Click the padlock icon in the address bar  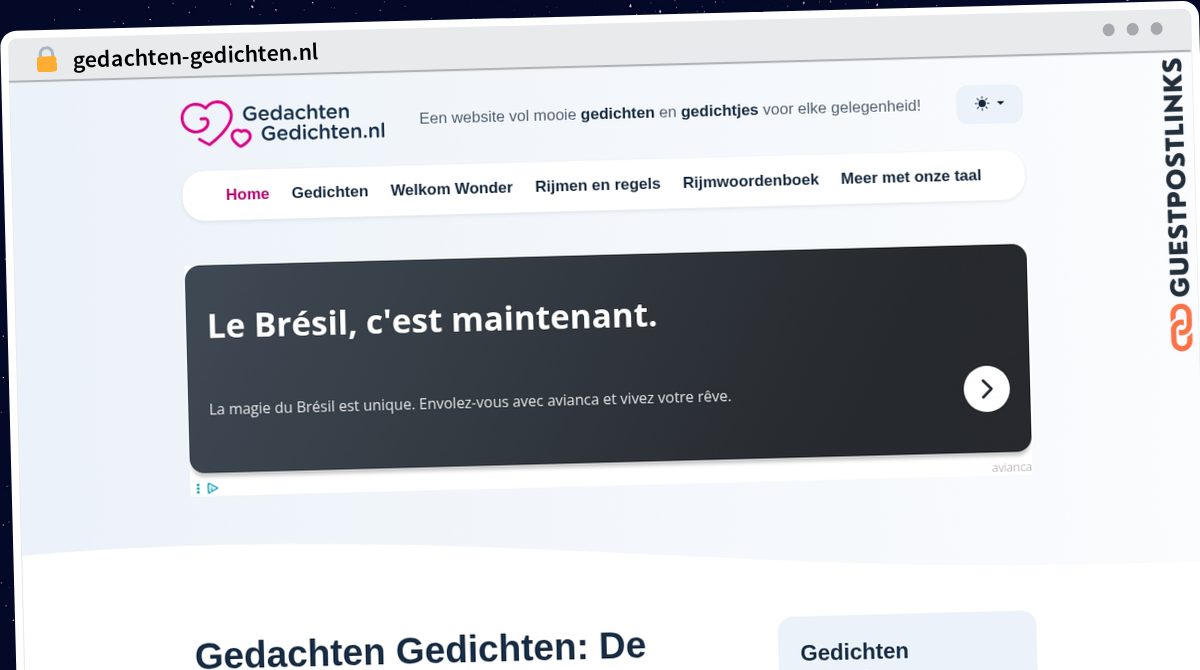(46, 60)
